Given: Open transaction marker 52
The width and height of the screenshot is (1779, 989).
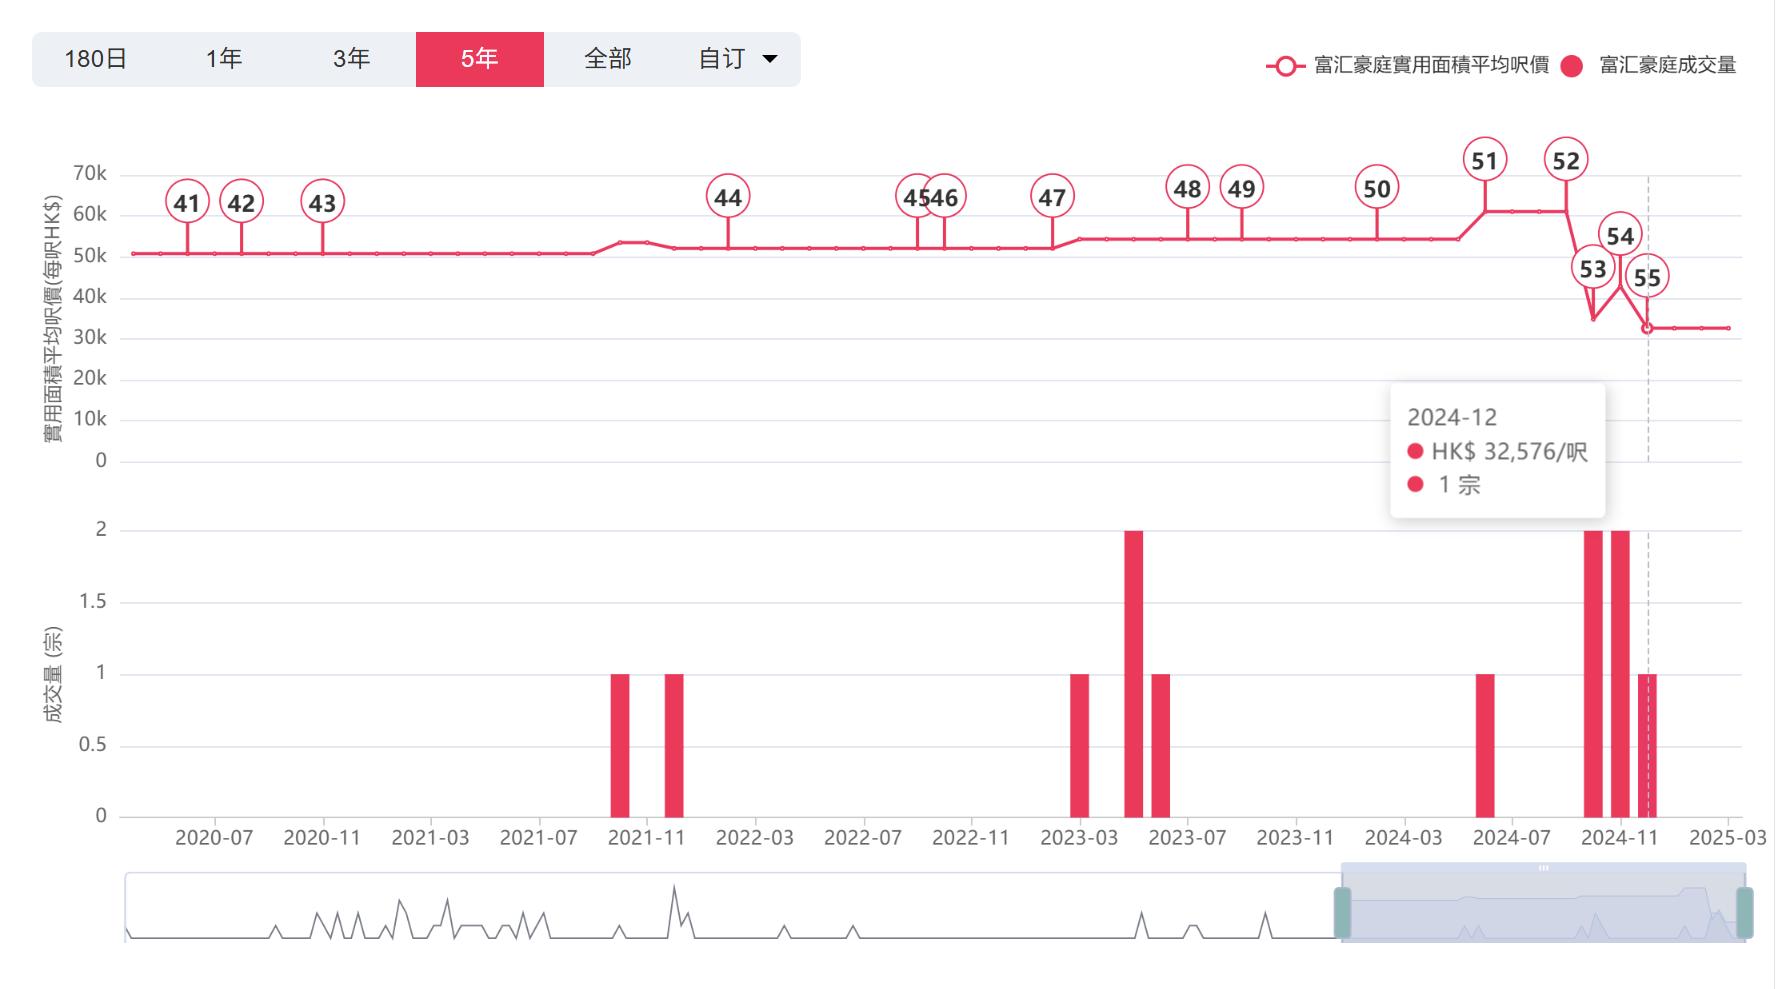Looking at the screenshot, I should pyautogui.click(x=1566, y=160).
